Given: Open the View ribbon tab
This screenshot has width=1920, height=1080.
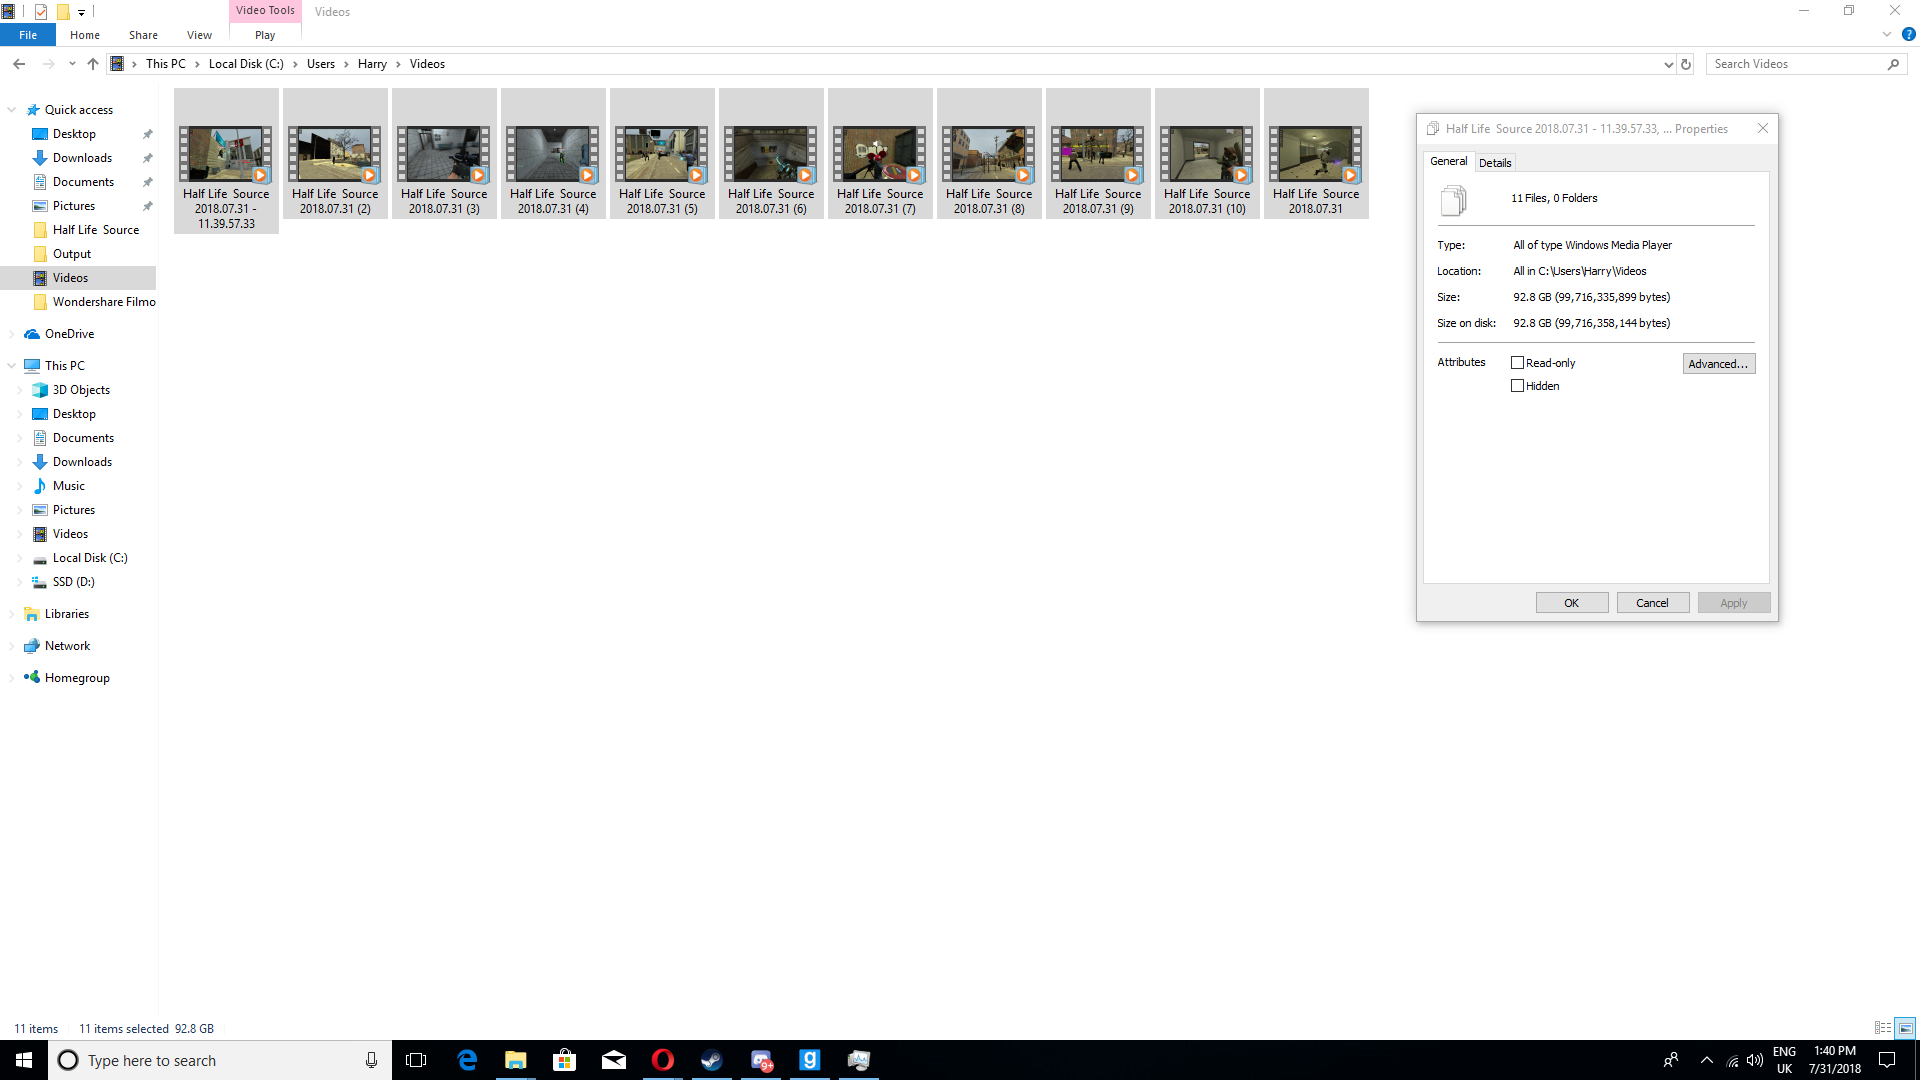Looking at the screenshot, I should coord(199,35).
